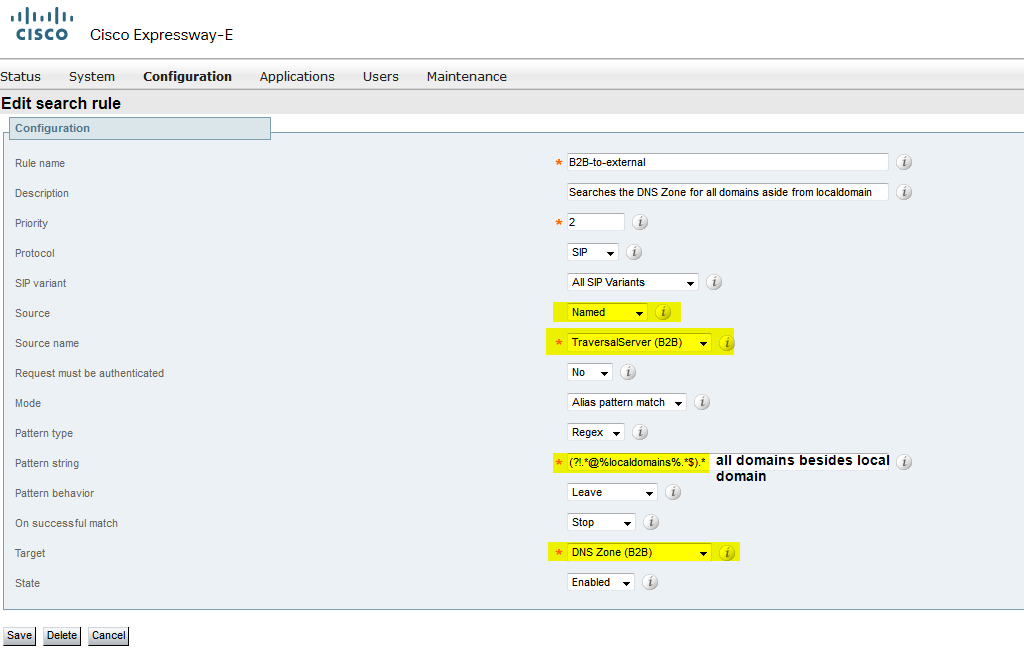Save the search rule
This screenshot has width=1024, height=664.
pos(20,635)
